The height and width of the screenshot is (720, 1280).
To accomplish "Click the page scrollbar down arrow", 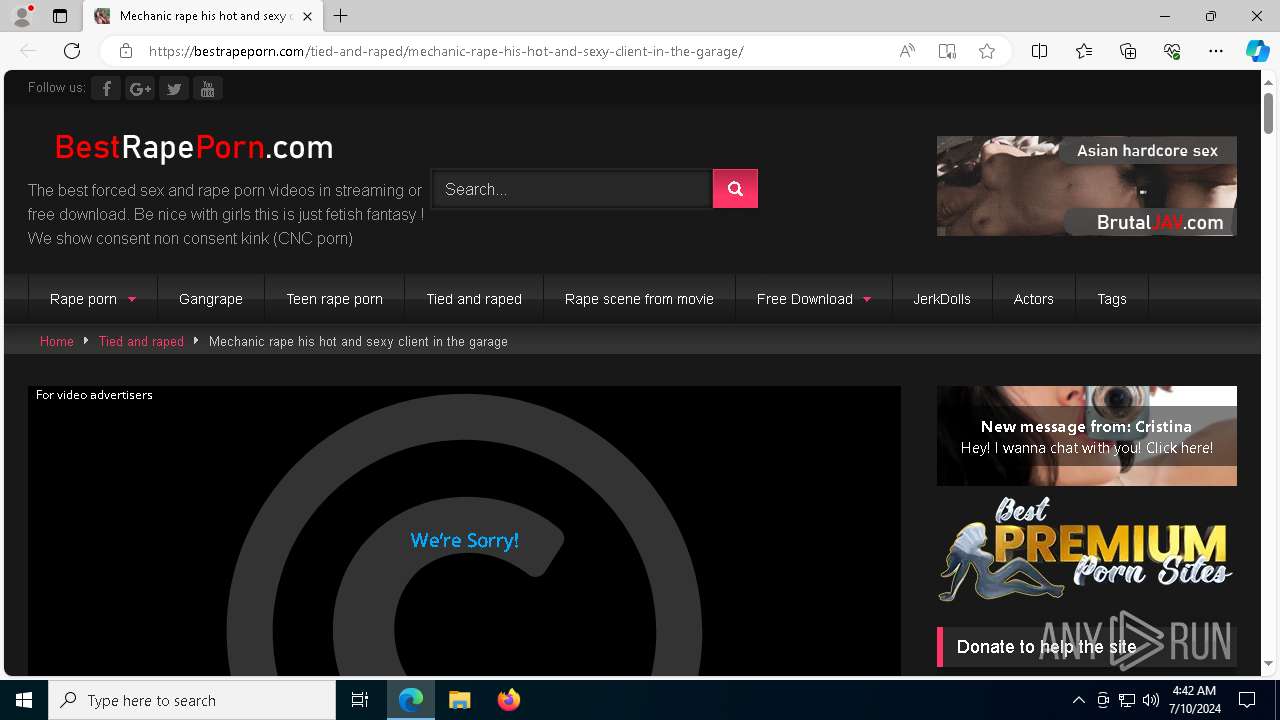I will 1269,663.
